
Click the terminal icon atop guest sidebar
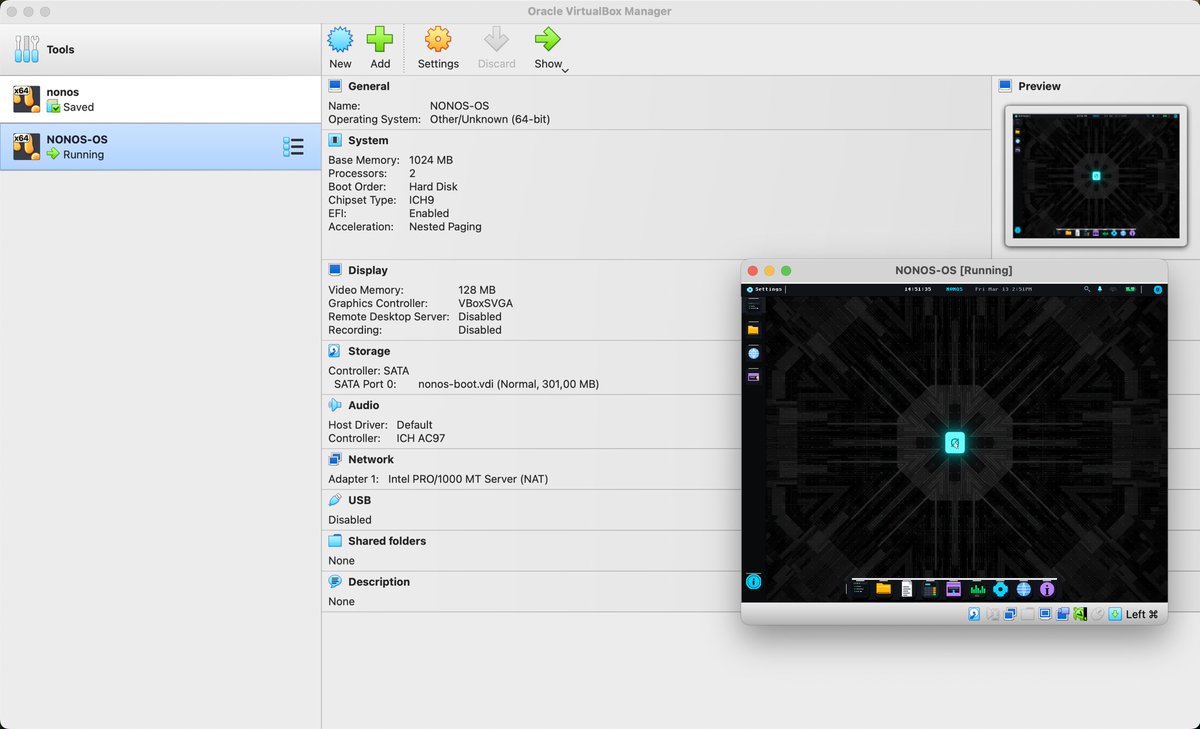[753, 306]
